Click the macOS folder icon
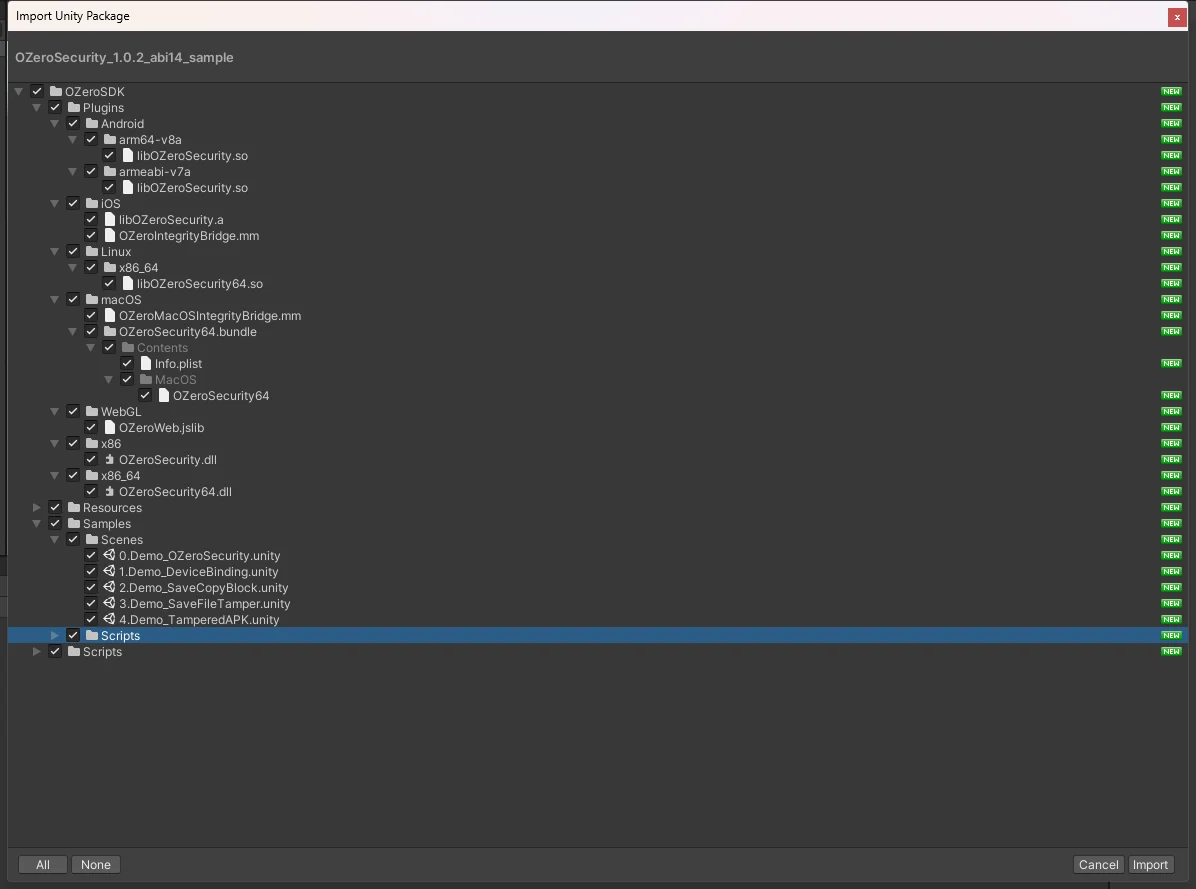Image resolution: width=1196 pixels, height=889 pixels. [x=92, y=300]
